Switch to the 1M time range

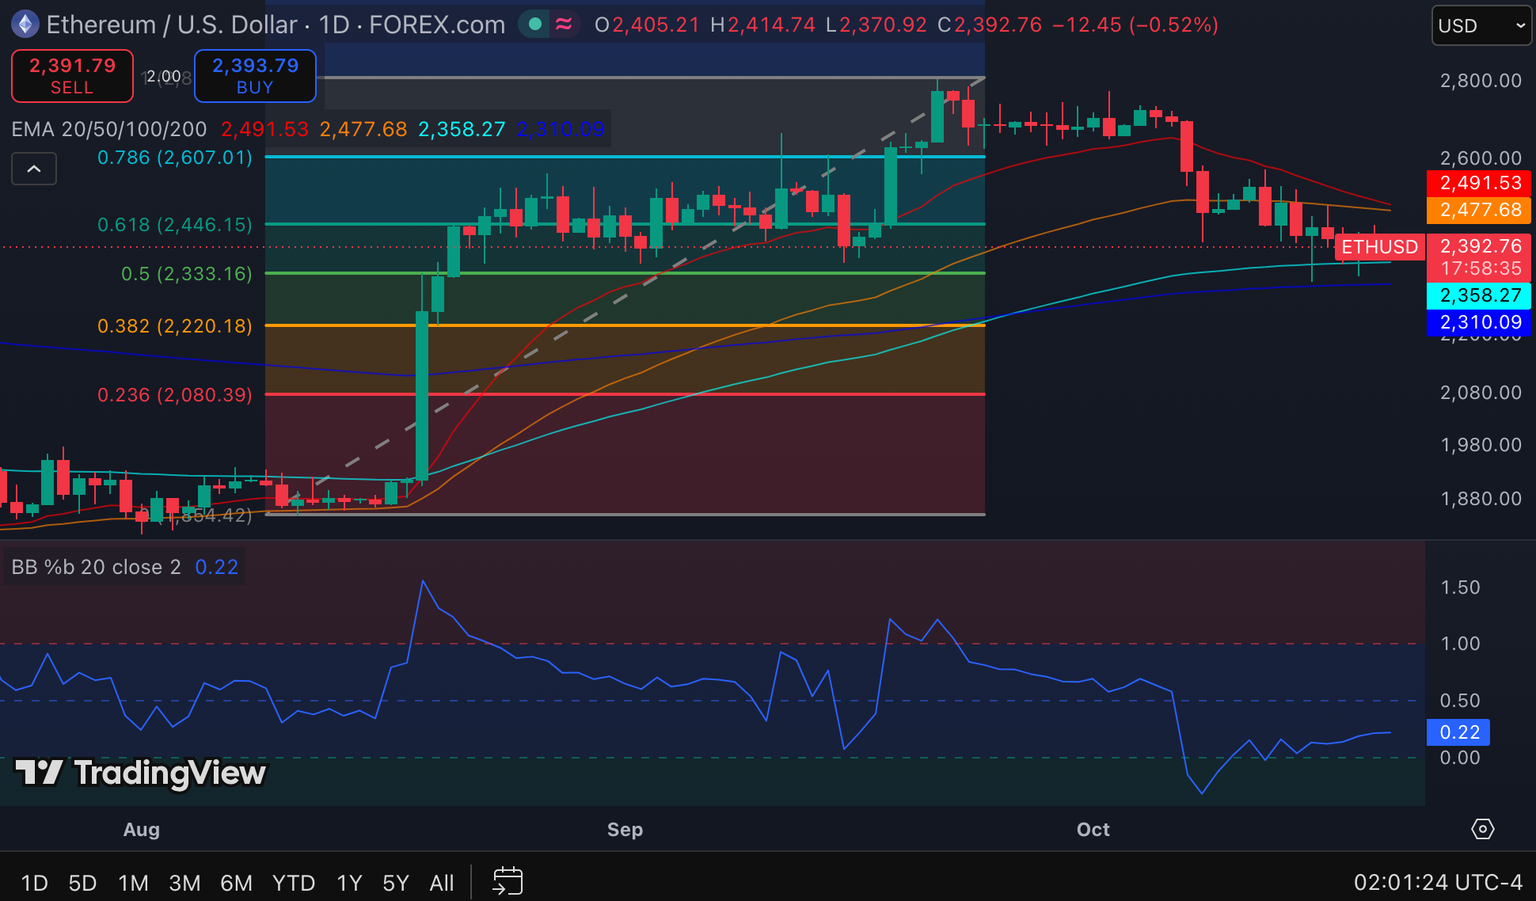(x=133, y=883)
